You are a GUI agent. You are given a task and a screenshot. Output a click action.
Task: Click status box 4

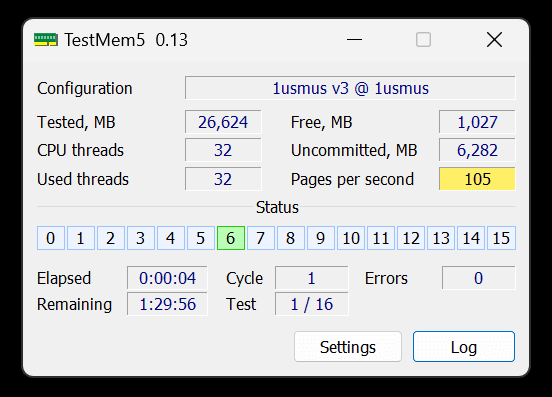(171, 238)
